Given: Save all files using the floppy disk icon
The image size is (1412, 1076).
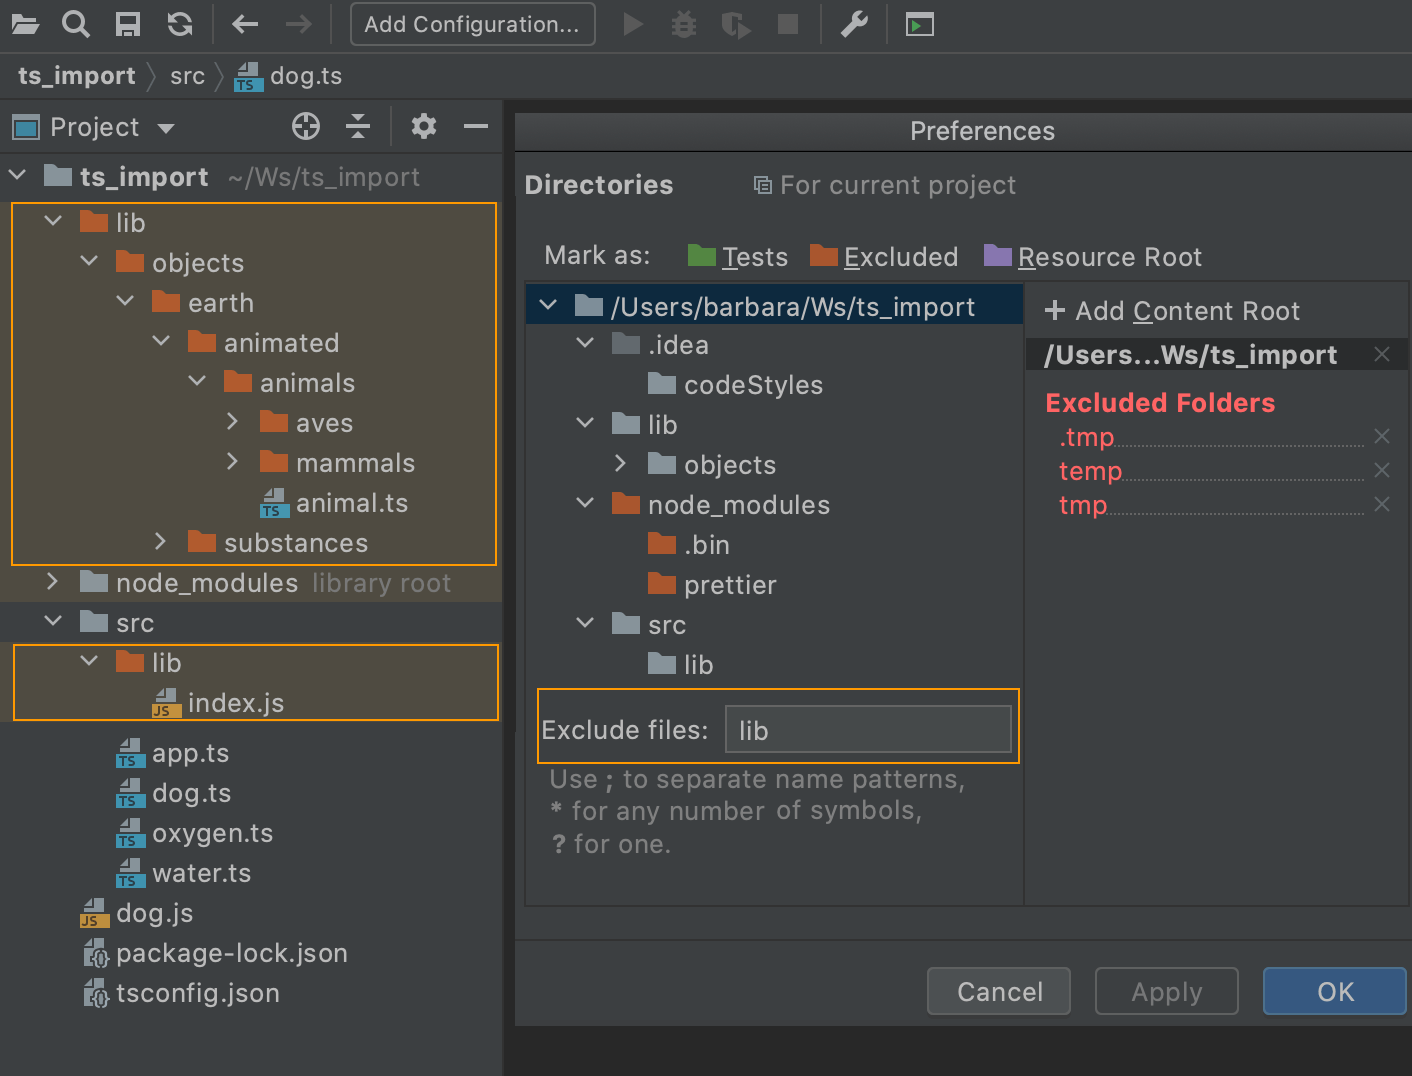Looking at the screenshot, I should pos(127,24).
